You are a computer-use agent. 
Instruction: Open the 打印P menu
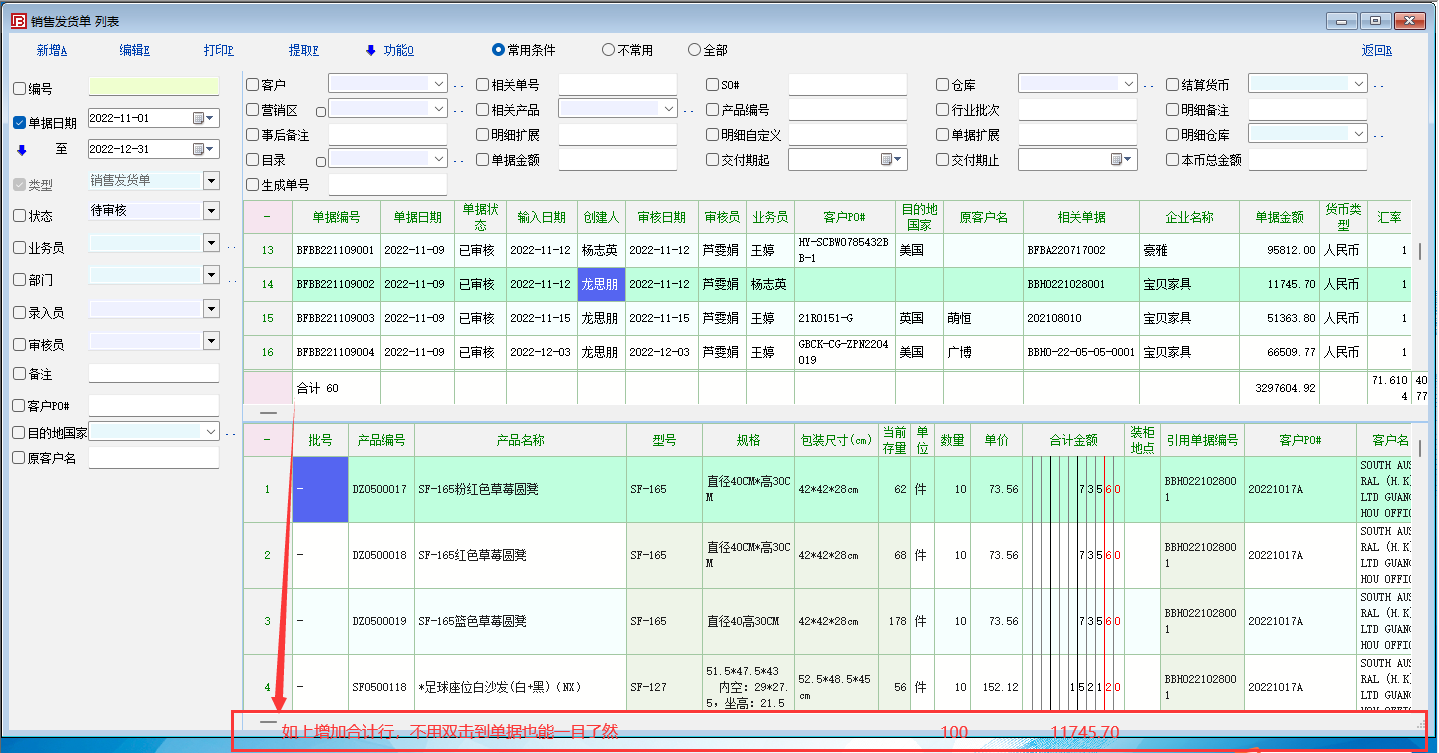[218, 50]
